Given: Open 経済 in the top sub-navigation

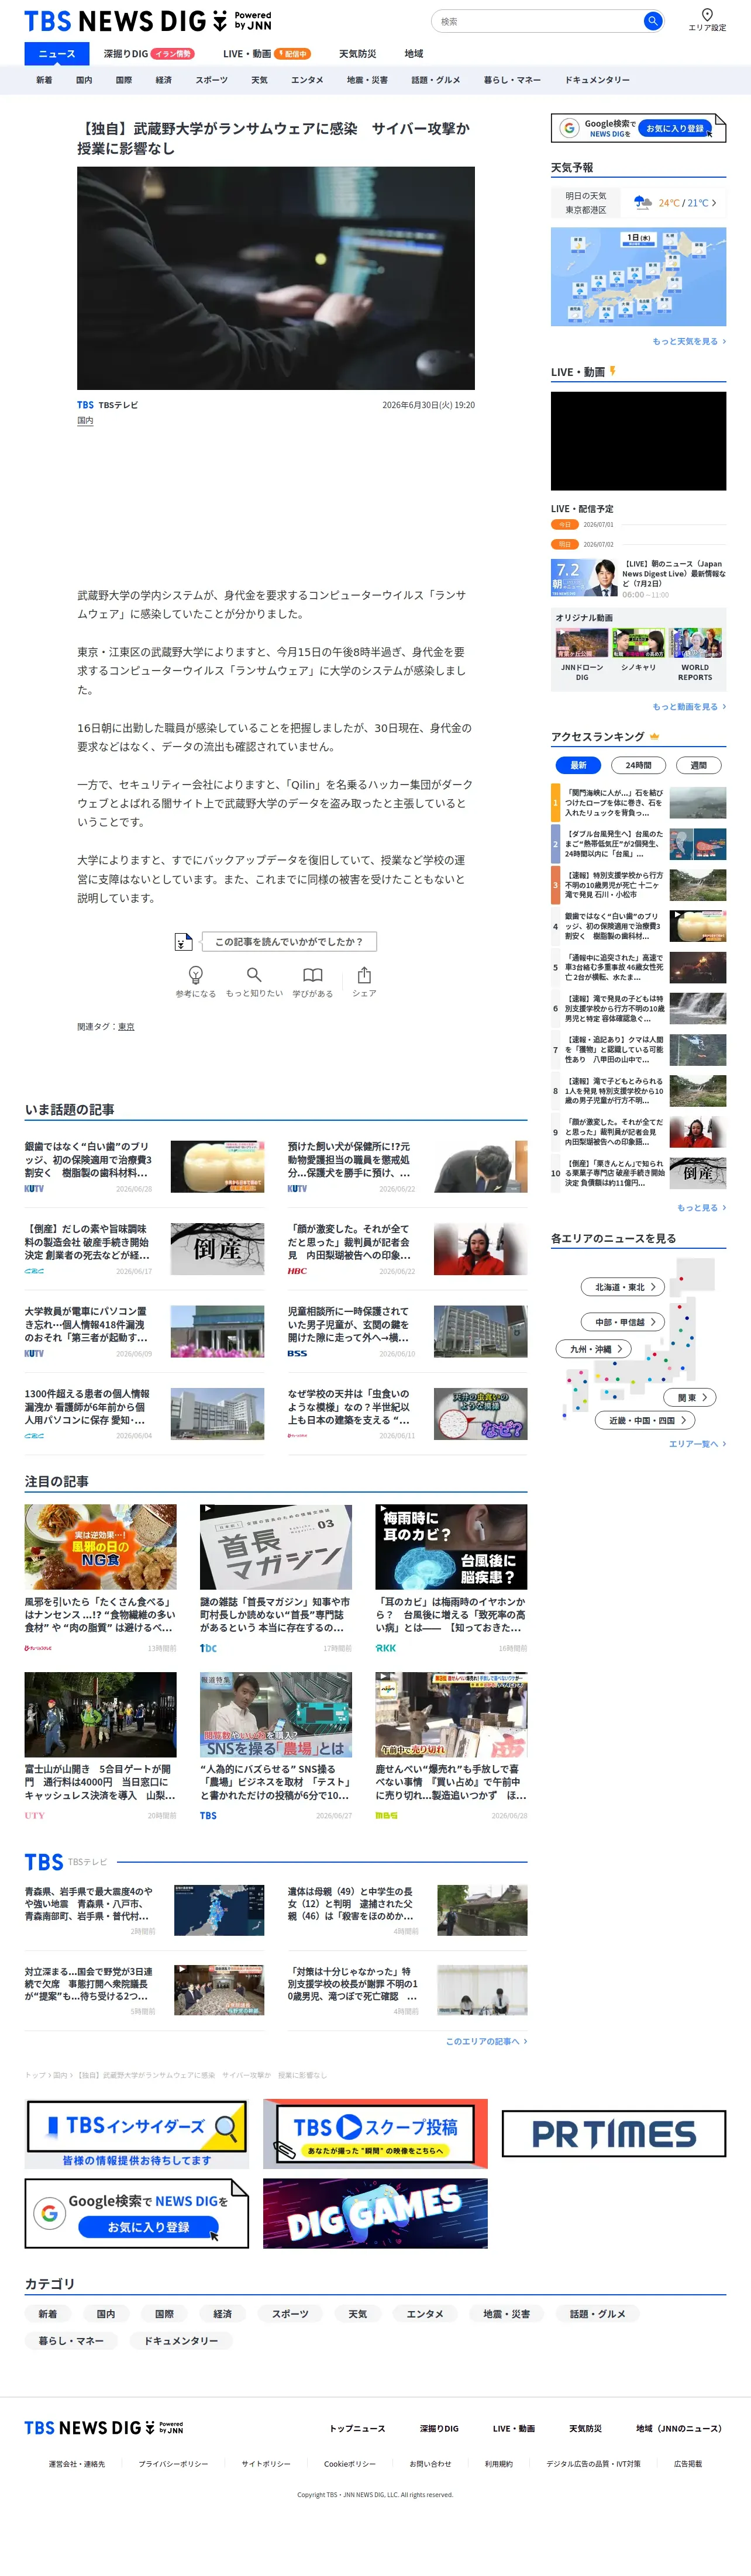Looking at the screenshot, I should coord(164,80).
